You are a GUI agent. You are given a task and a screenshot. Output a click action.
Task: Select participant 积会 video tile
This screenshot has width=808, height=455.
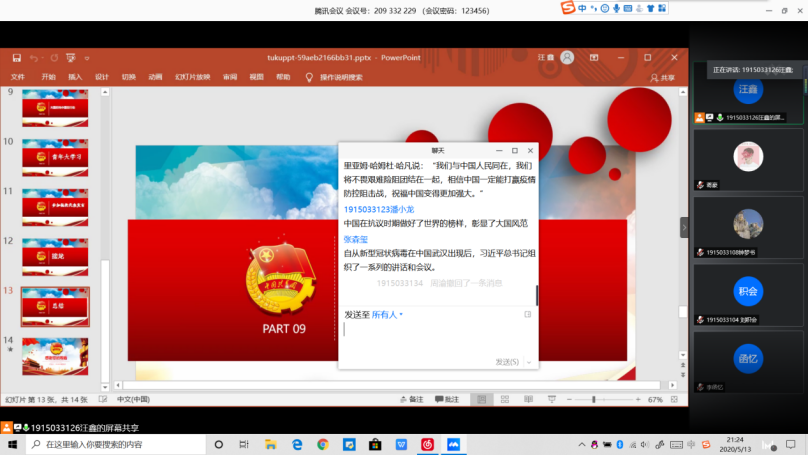(x=748, y=295)
